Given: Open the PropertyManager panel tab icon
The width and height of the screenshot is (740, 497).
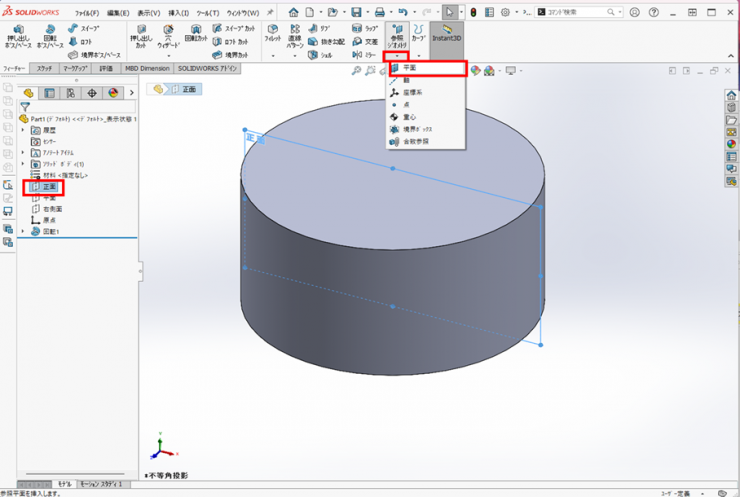Looking at the screenshot, I should click(x=50, y=93).
